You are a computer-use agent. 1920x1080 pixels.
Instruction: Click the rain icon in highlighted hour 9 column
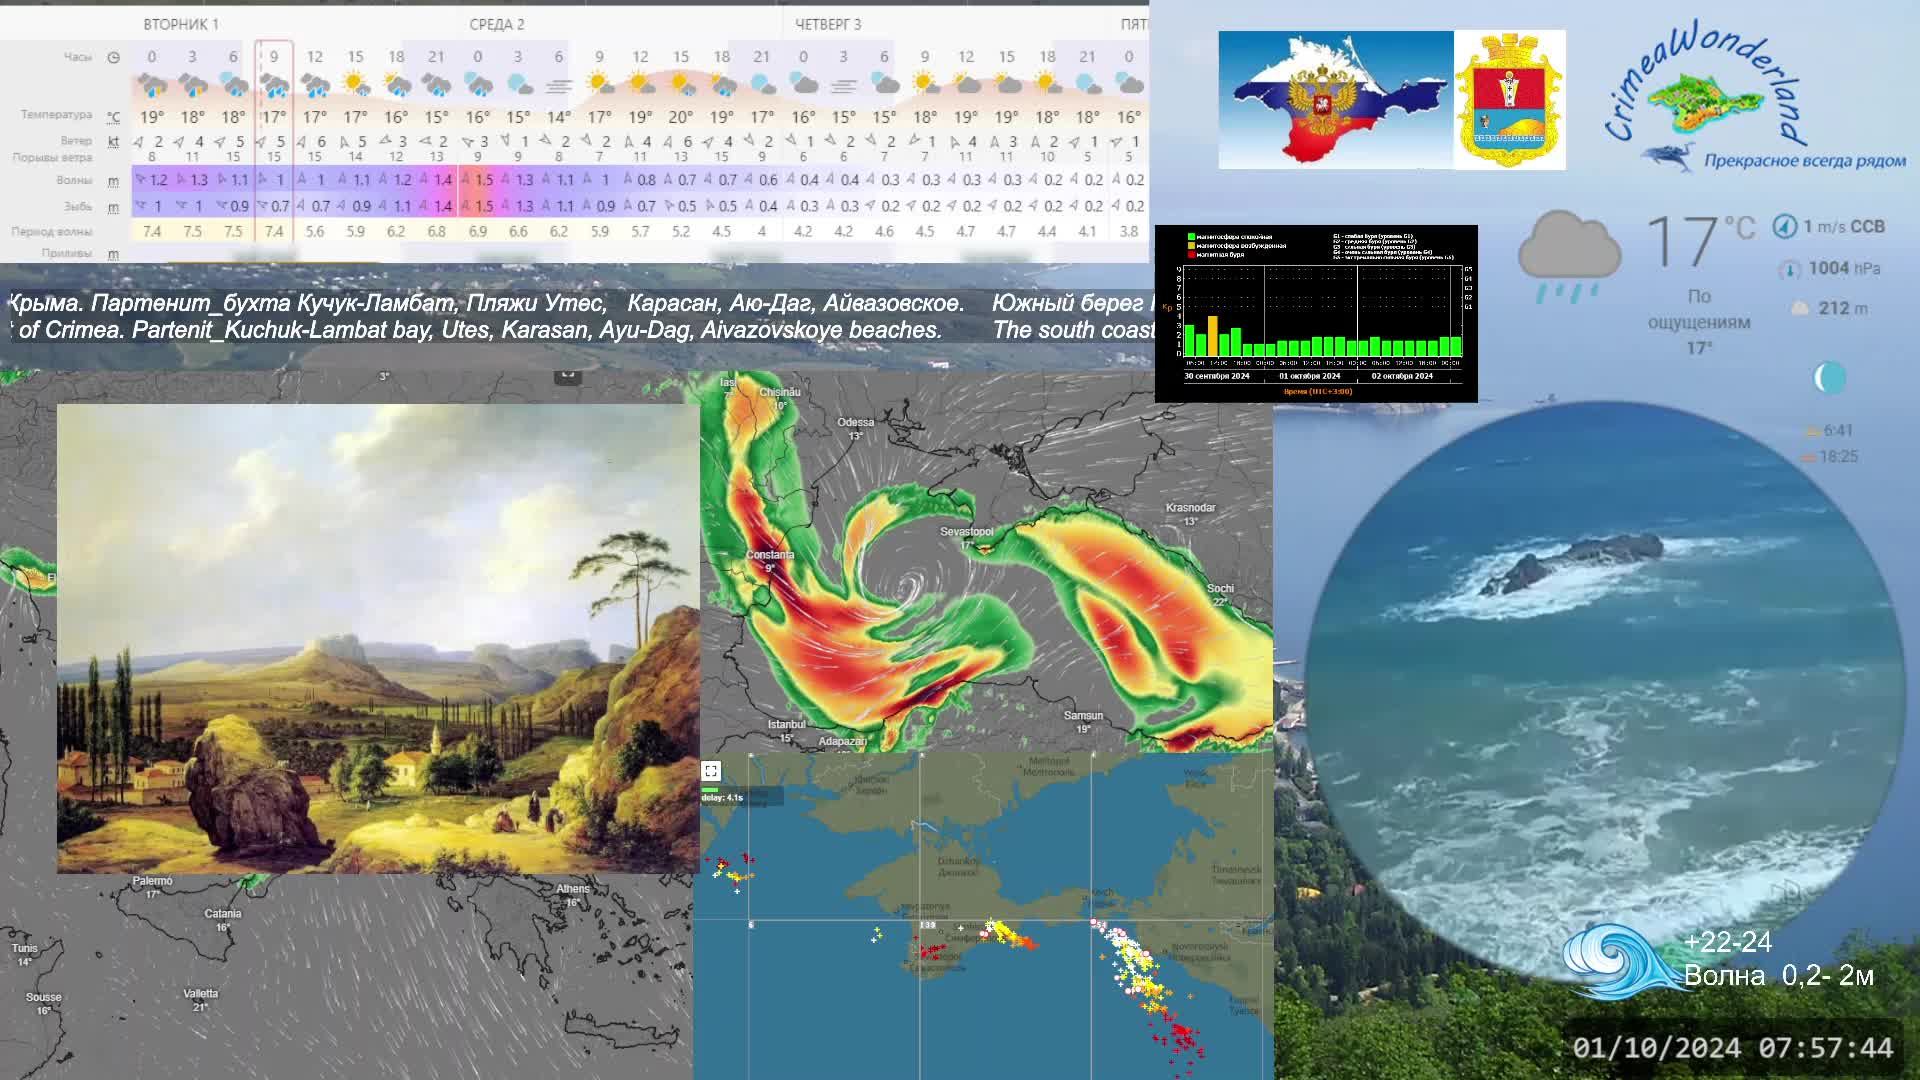[273, 86]
